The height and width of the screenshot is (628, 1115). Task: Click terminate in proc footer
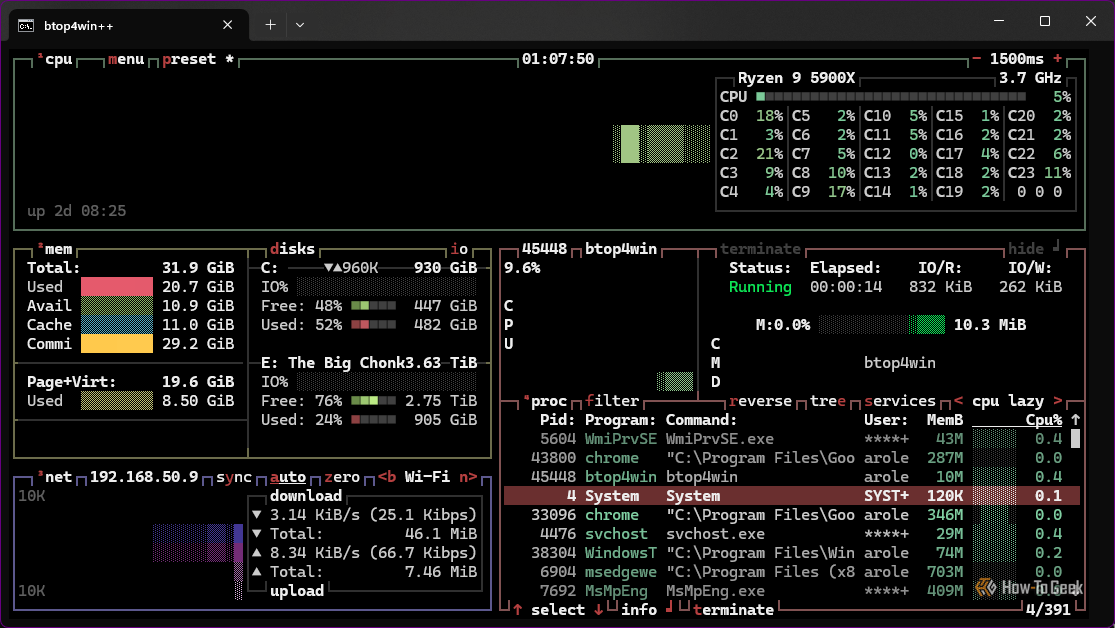[733, 610]
